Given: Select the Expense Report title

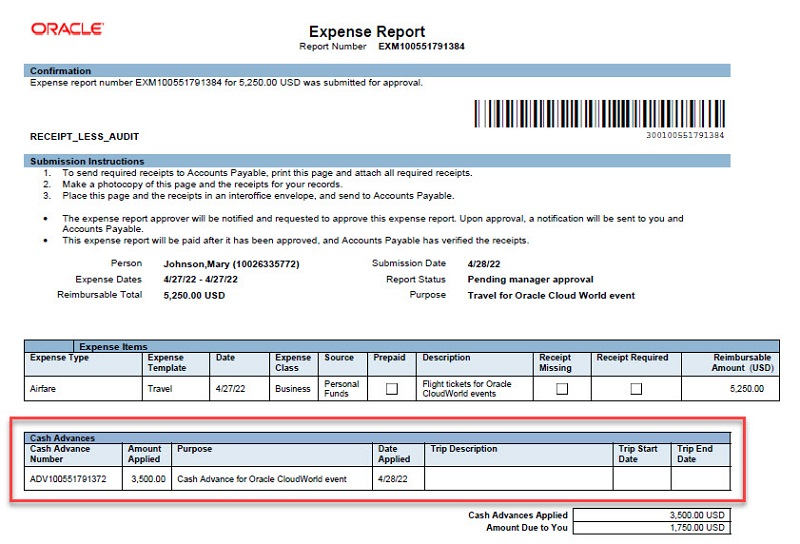Looking at the screenshot, I should click(x=367, y=32).
